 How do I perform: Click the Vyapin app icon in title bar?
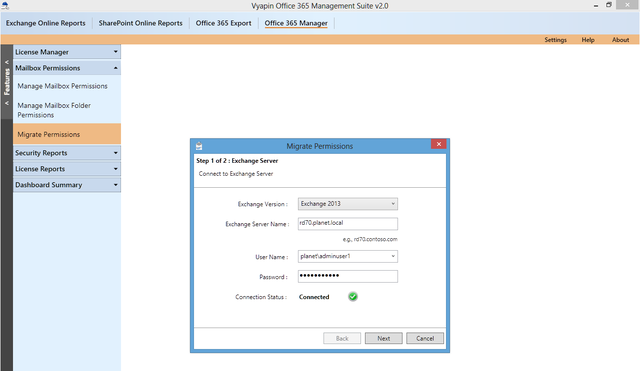(x=5, y=6)
